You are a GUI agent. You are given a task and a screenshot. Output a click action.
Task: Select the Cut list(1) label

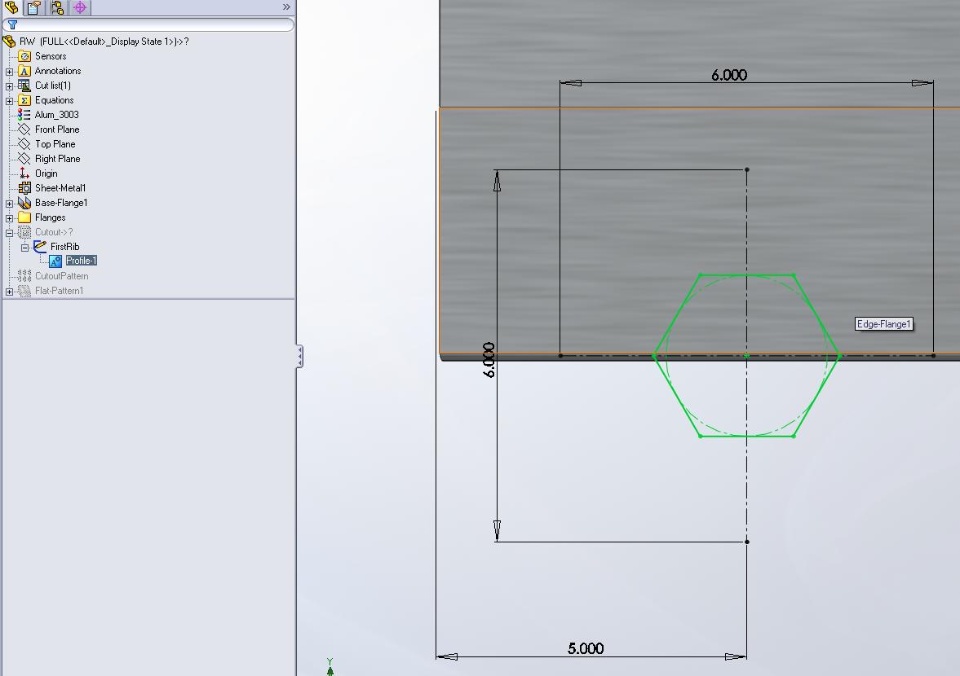[53, 86]
